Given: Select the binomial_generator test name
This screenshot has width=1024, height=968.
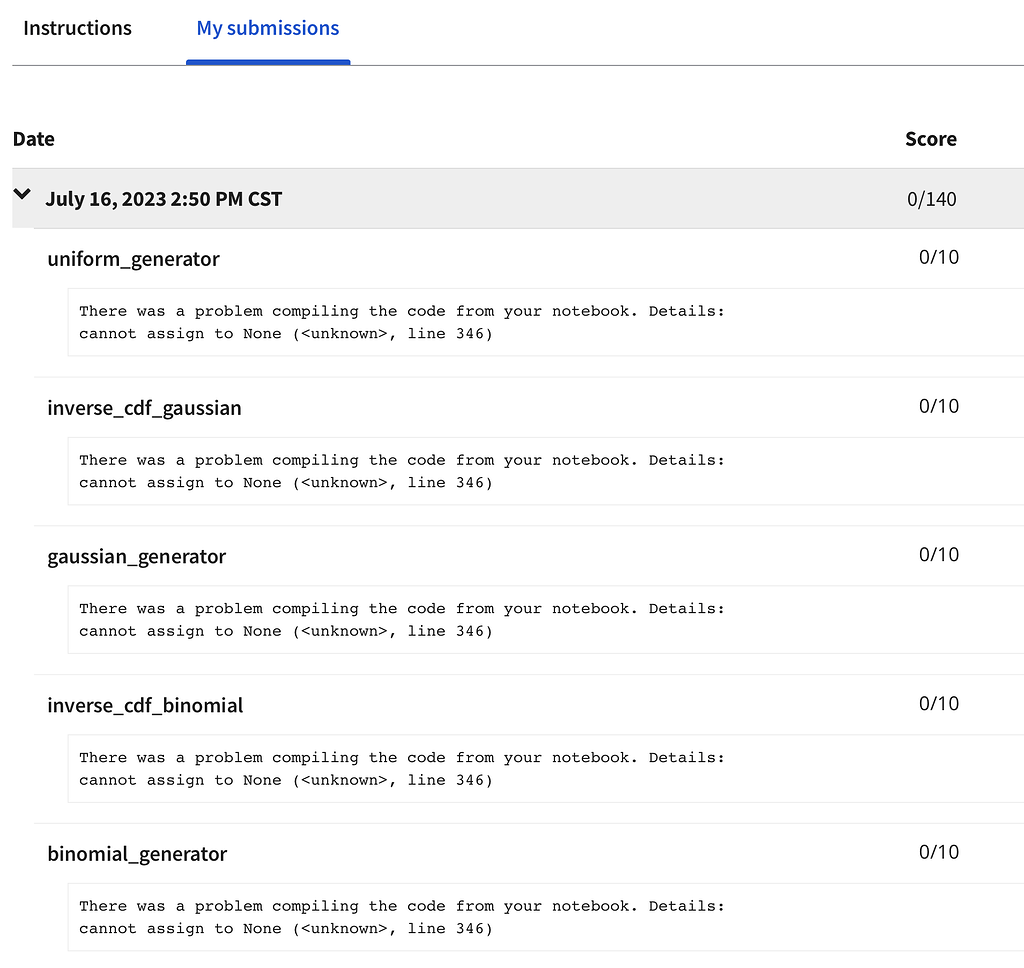Looking at the screenshot, I should (137, 854).
